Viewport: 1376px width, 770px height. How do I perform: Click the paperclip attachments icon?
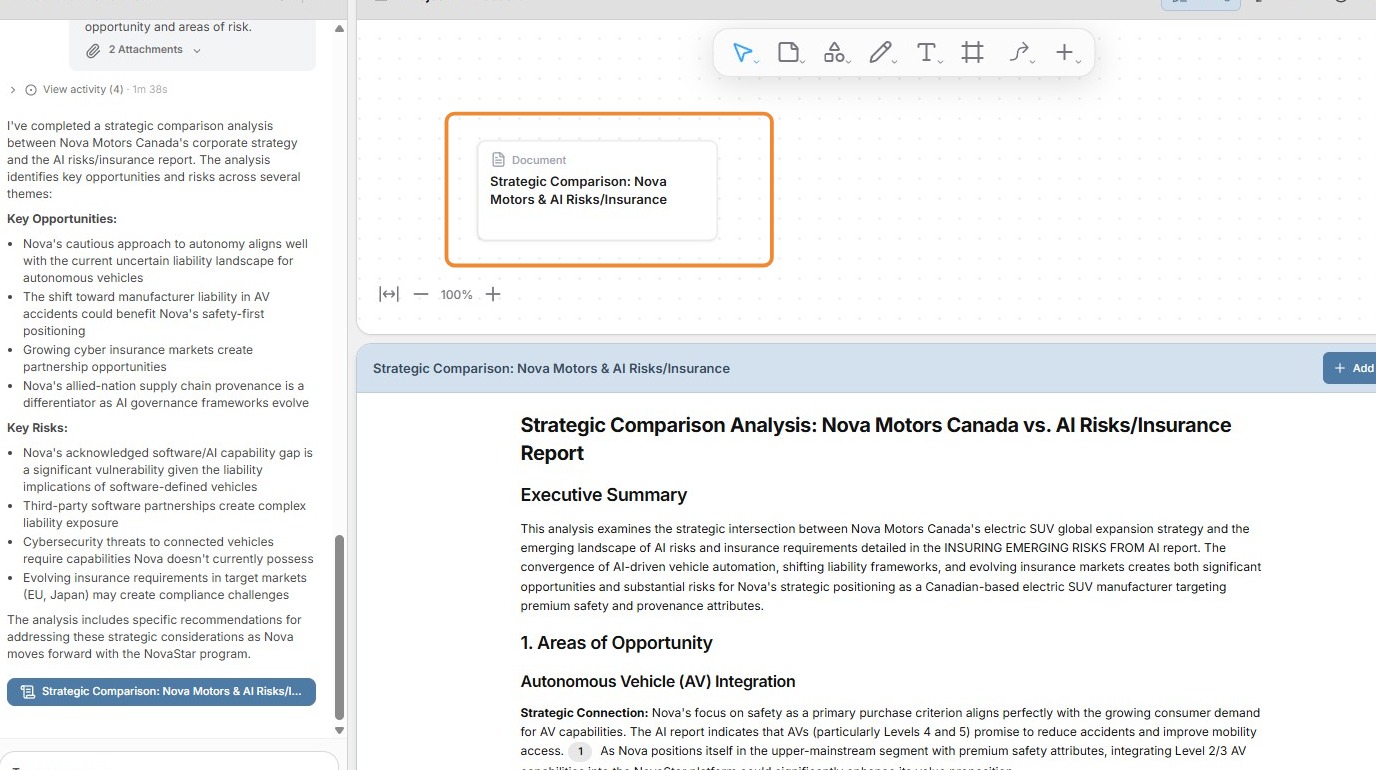tap(93, 50)
